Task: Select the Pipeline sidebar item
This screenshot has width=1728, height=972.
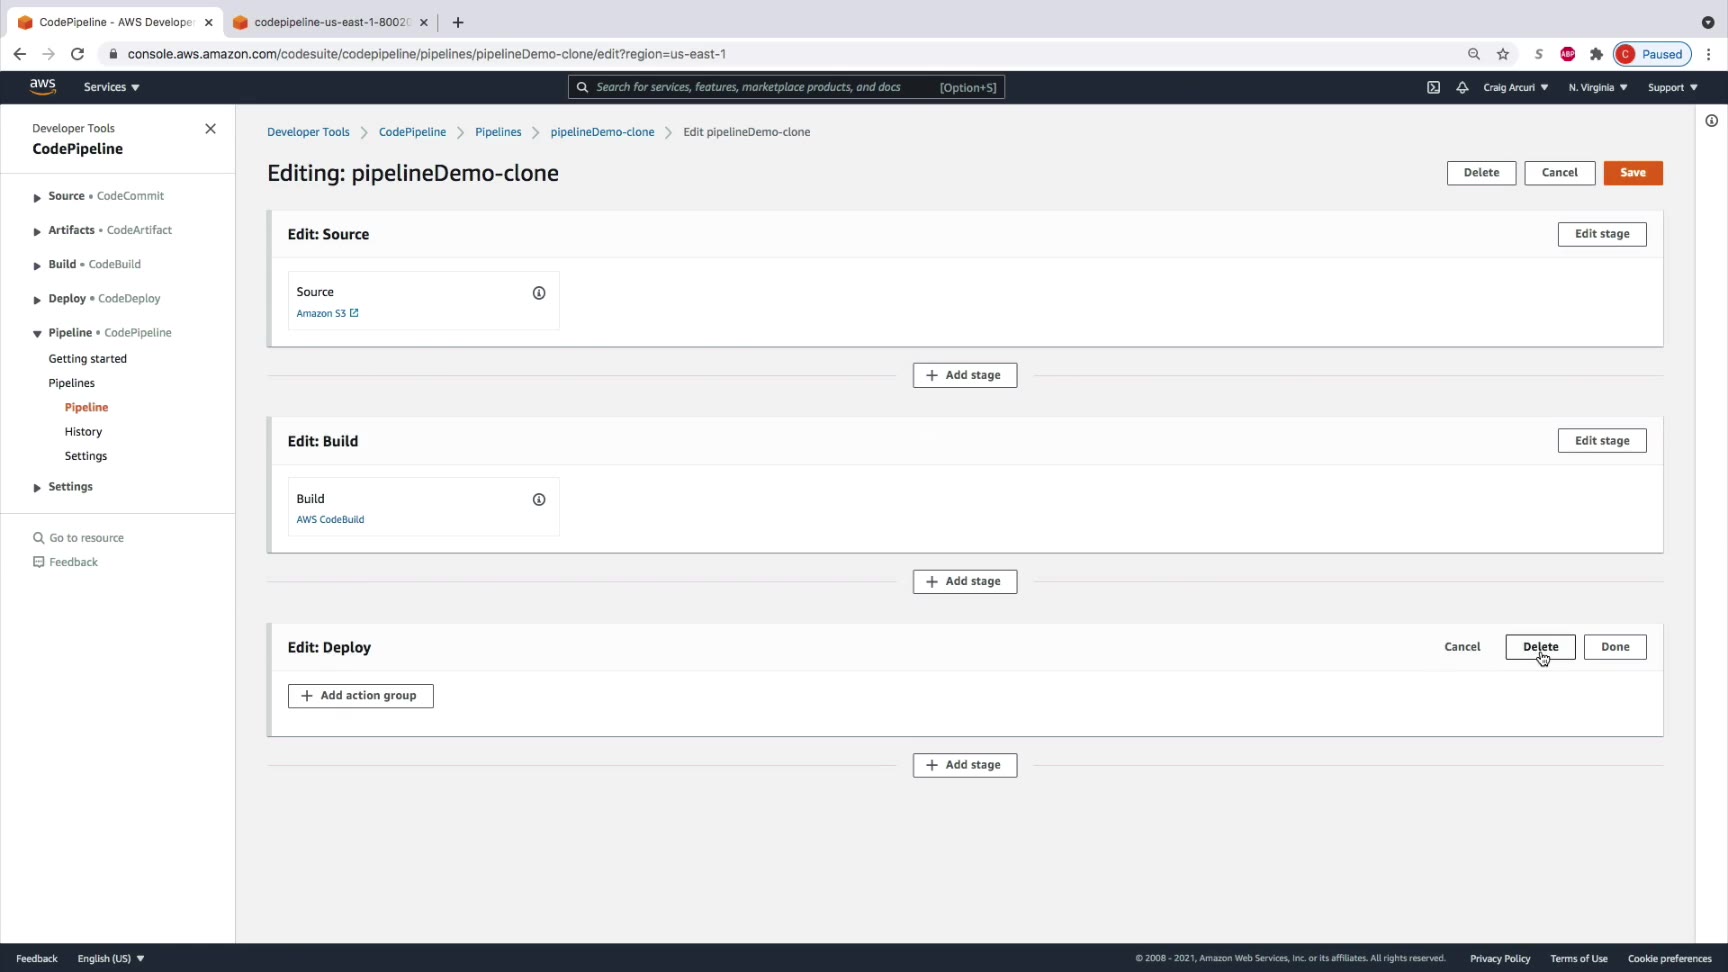Action: [x=86, y=407]
